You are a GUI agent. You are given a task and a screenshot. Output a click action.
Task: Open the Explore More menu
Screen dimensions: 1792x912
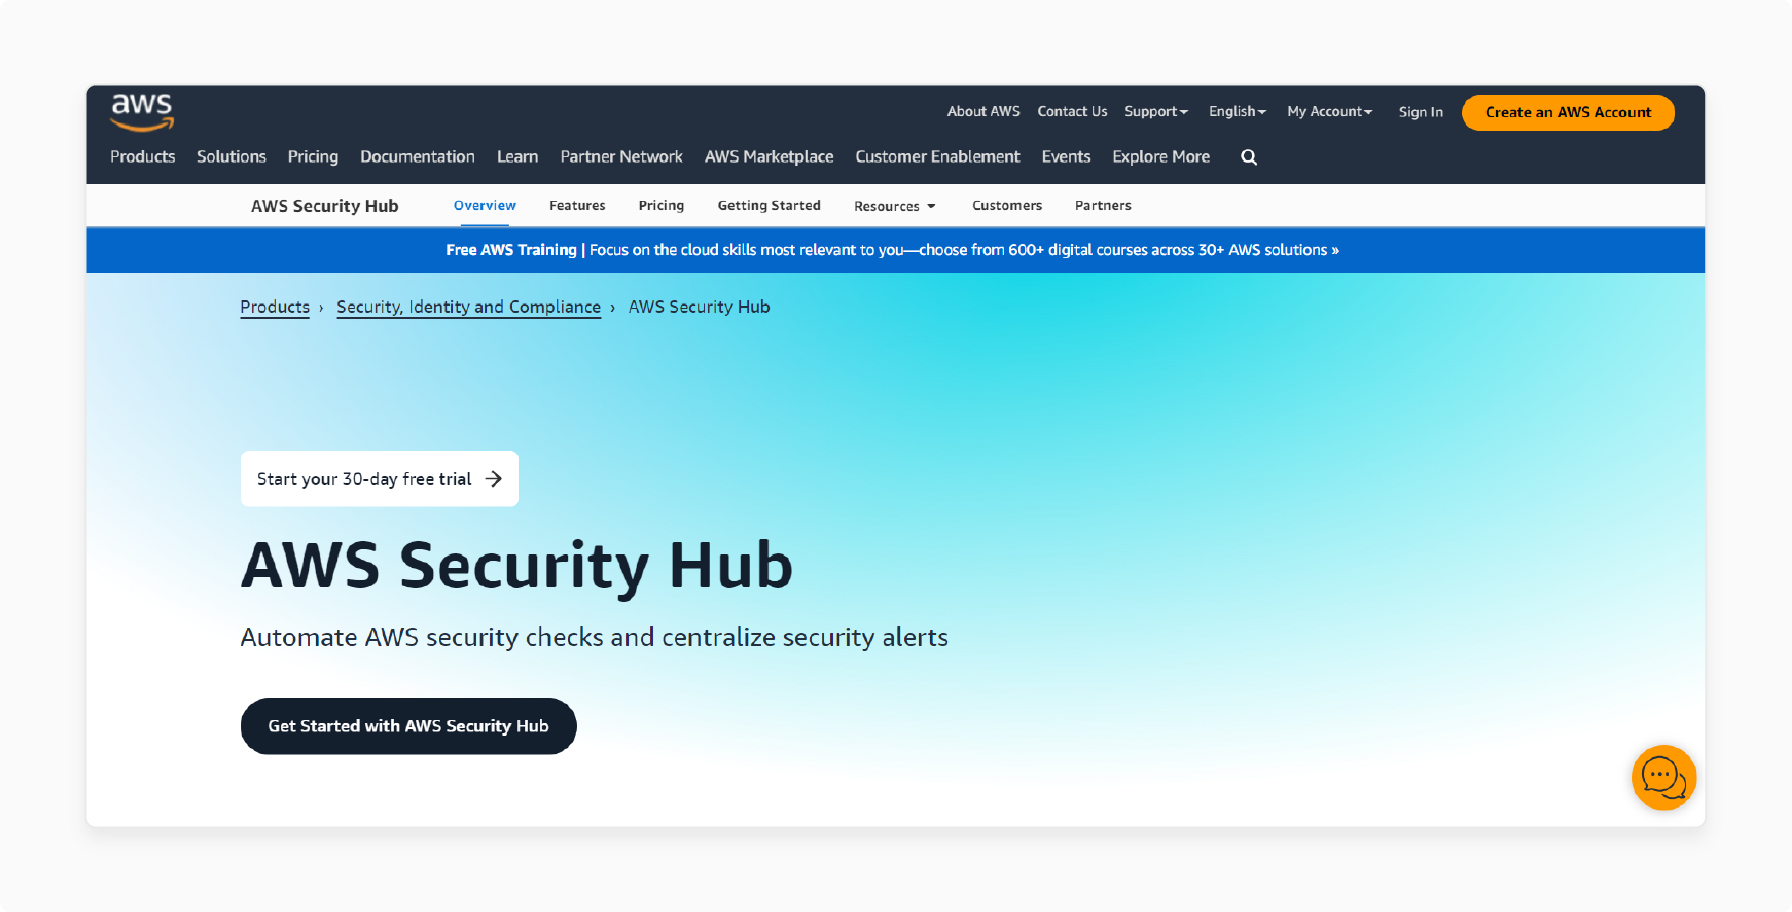point(1161,157)
